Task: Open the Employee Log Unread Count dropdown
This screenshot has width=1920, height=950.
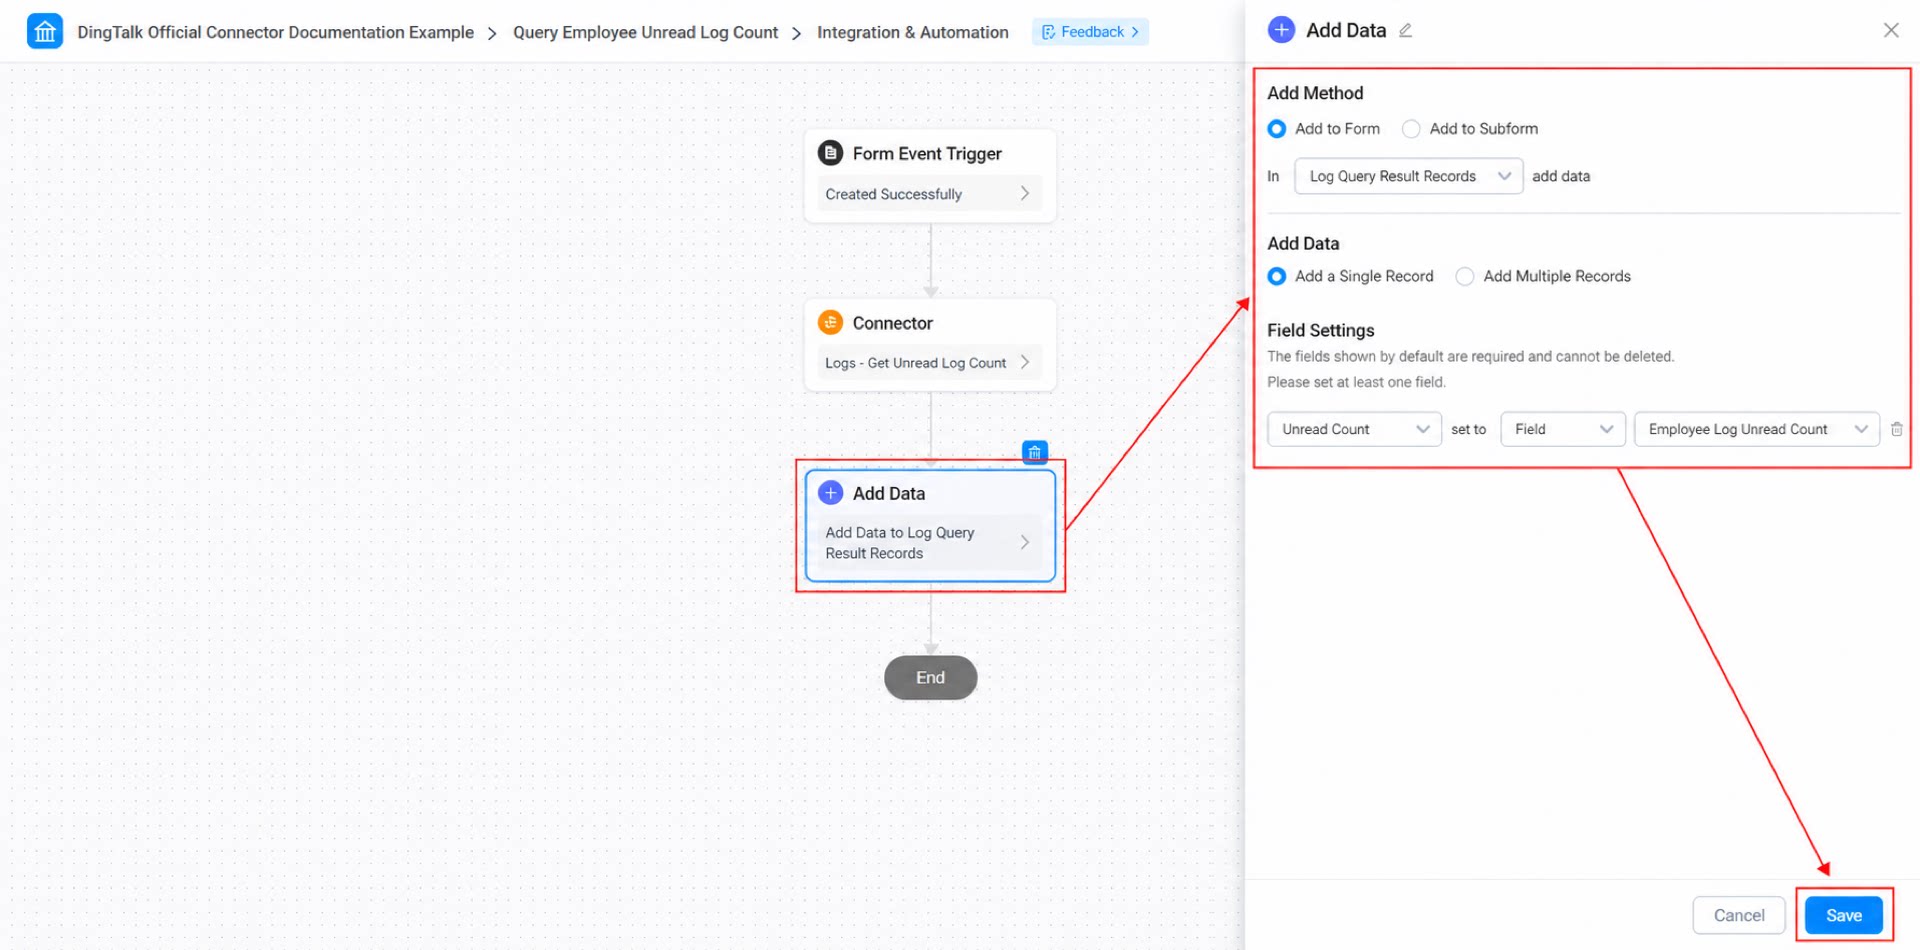Action: [1756, 429]
